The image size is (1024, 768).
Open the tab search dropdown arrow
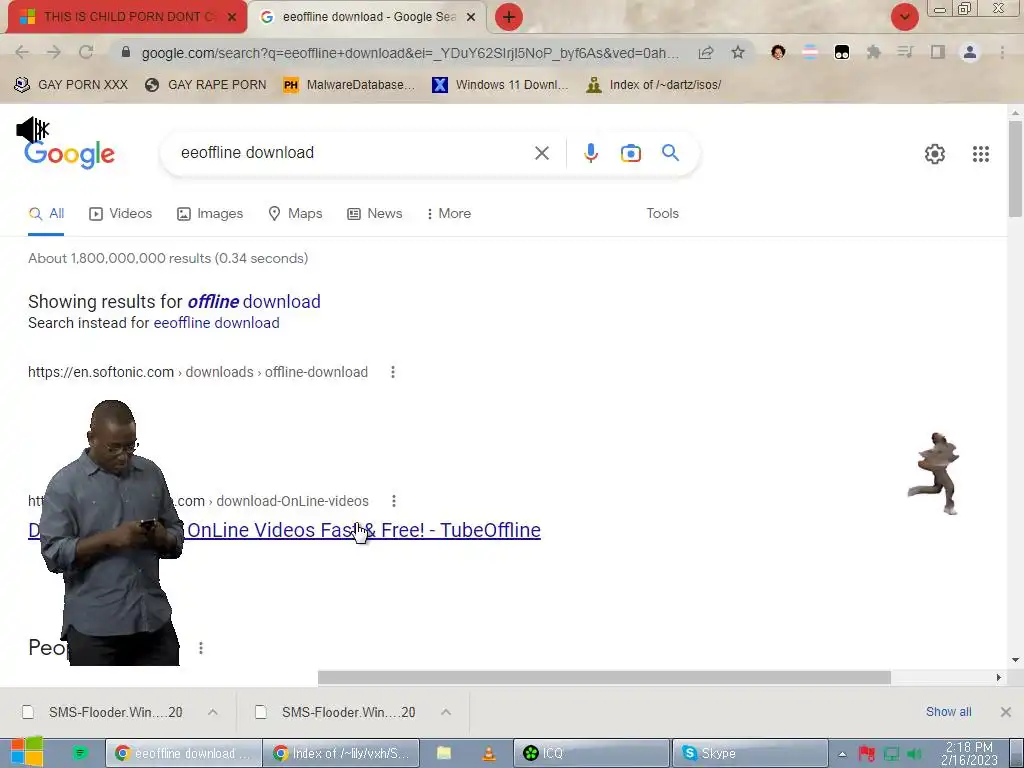(905, 17)
